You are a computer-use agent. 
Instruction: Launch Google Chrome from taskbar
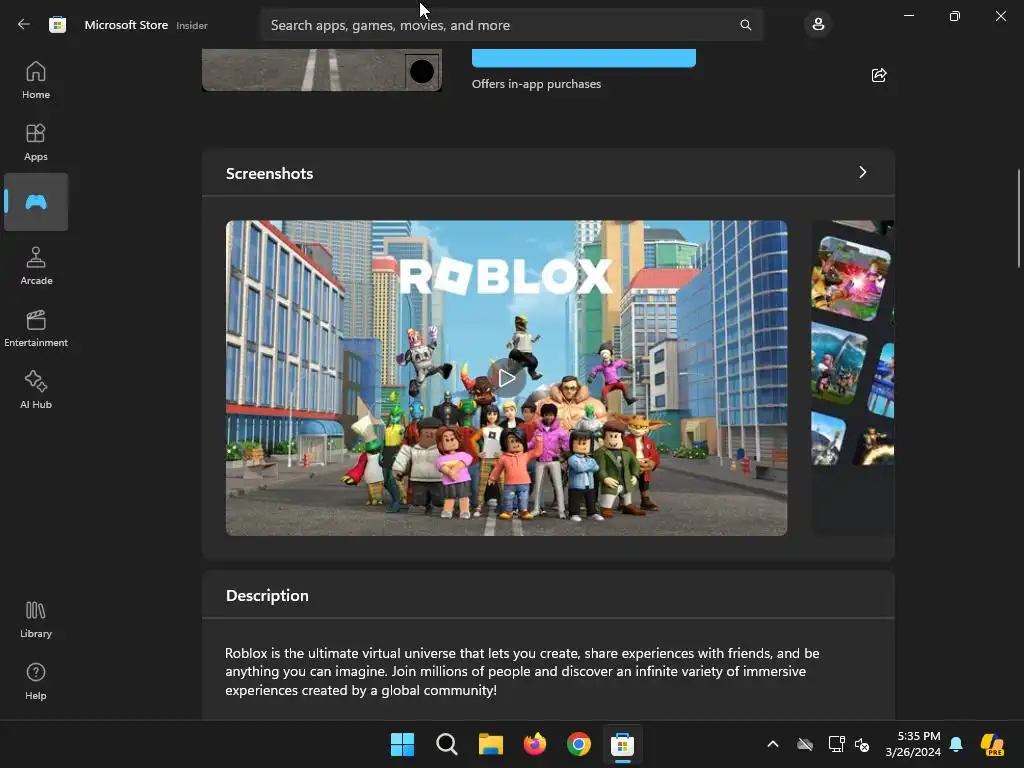click(x=579, y=744)
